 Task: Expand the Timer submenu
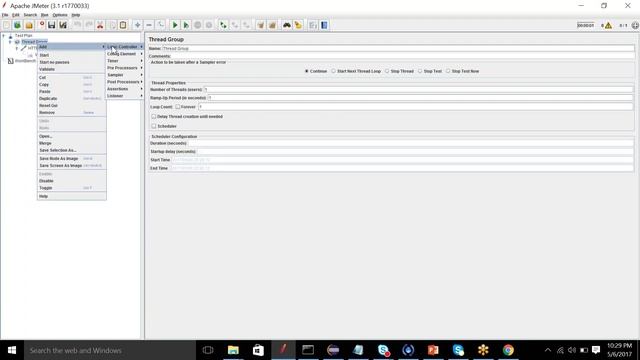click(125, 61)
